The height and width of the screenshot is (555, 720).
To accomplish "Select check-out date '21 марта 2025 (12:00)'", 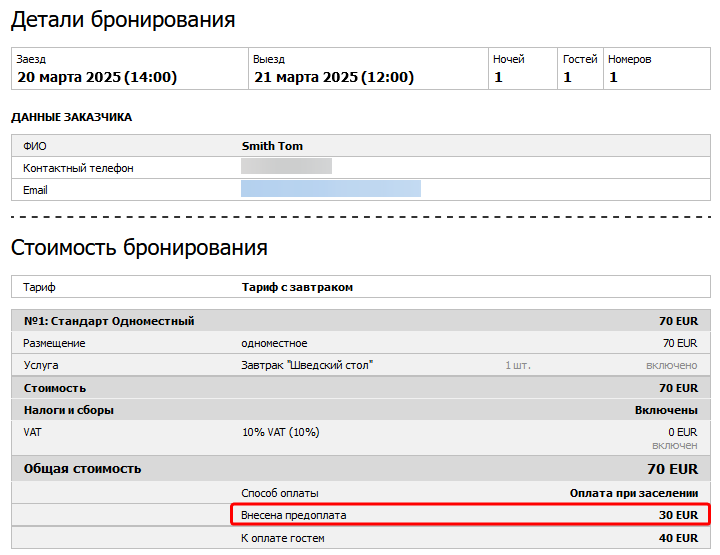I will pos(334,77).
